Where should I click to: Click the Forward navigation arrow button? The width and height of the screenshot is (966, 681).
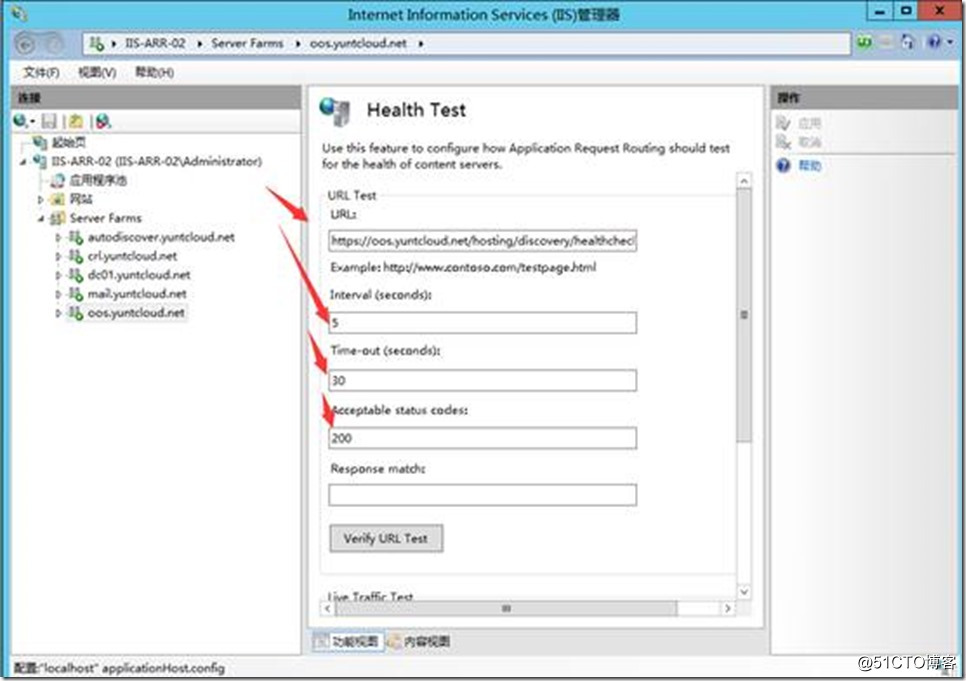click(x=54, y=44)
